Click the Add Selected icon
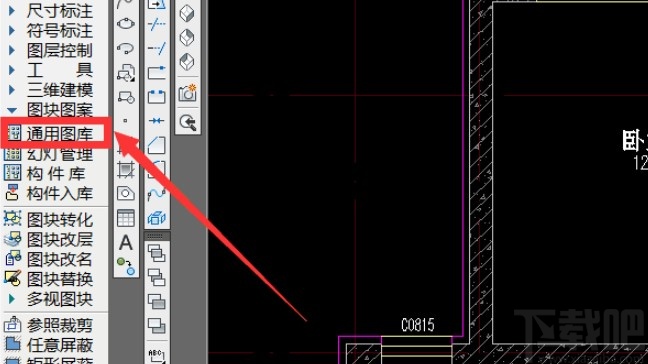This screenshot has width=648, height=364. click(126, 266)
